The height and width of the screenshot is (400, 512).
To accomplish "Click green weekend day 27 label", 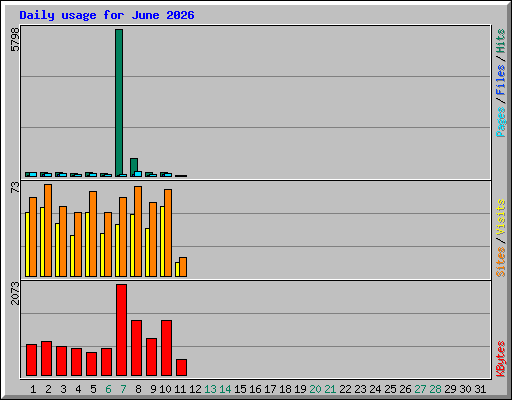I will coord(420,389).
